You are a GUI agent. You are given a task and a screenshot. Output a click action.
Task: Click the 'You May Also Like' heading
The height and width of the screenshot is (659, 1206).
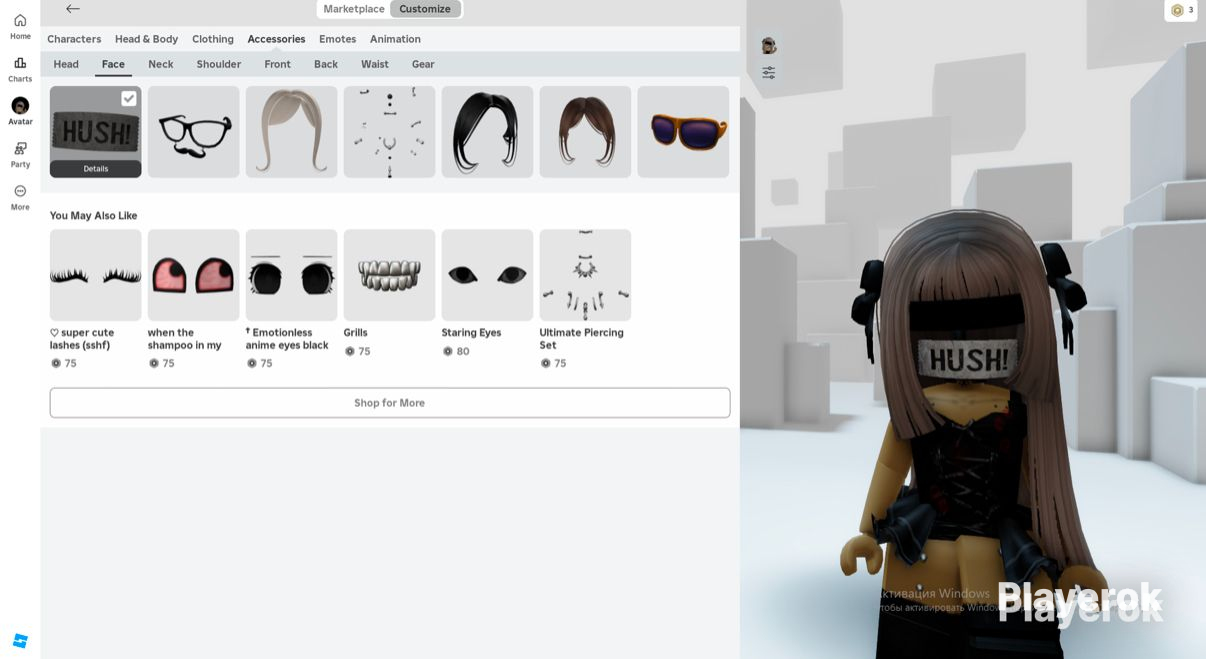(94, 216)
